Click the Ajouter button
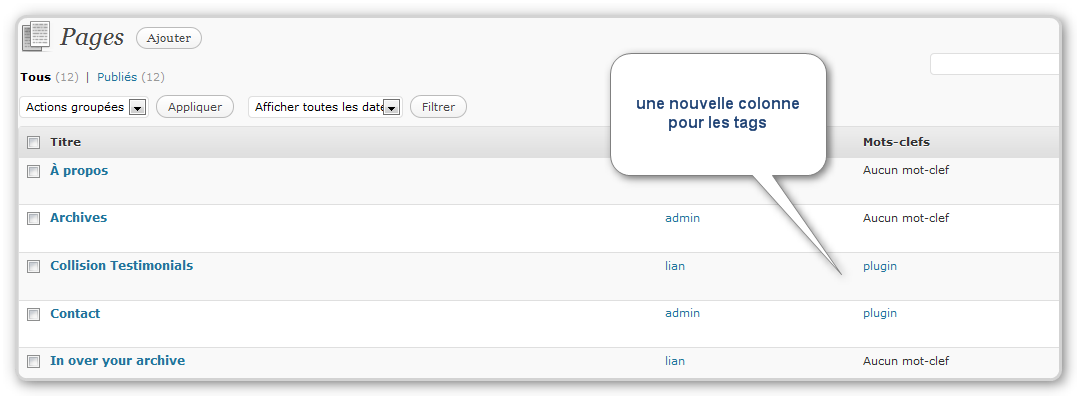Screen dimensions: 1077x396 coord(169,38)
